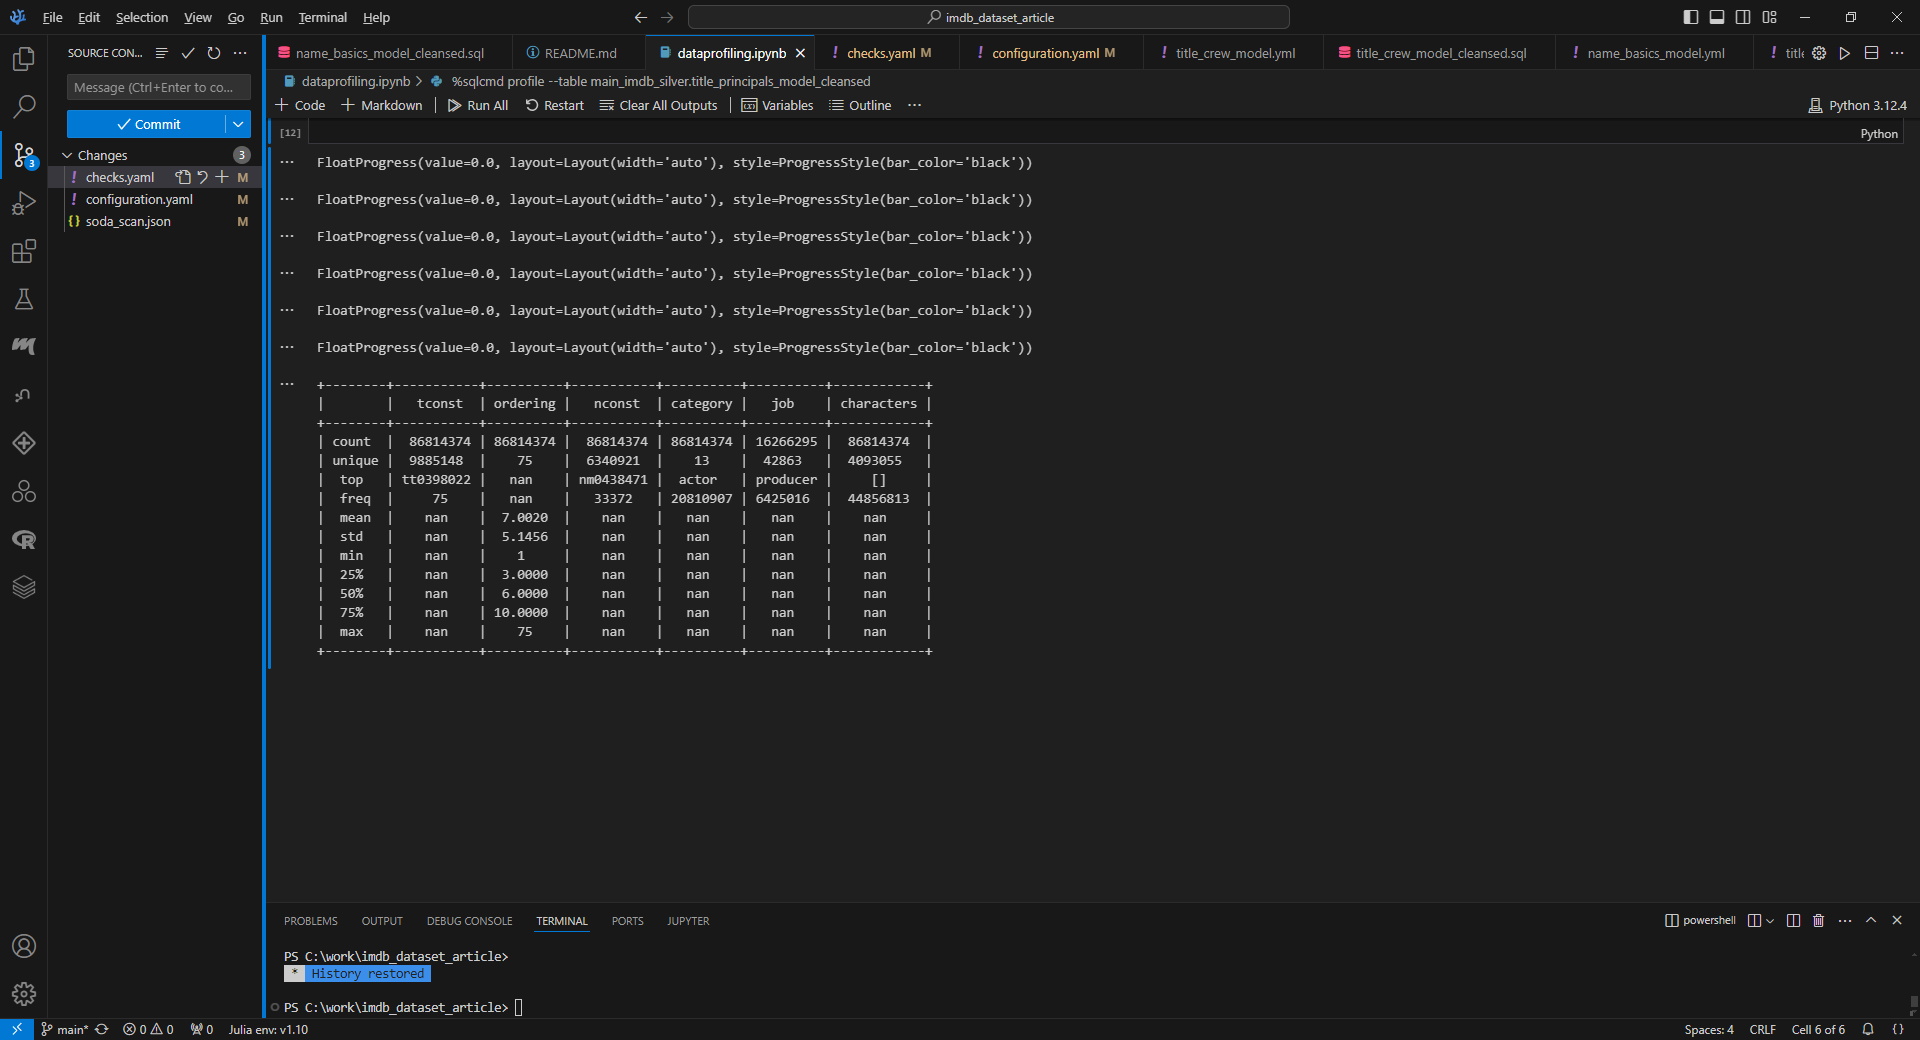This screenshot has width=1920, height=1040.
Task: Switch to README.md tab
Action: (x=580, y=53)
